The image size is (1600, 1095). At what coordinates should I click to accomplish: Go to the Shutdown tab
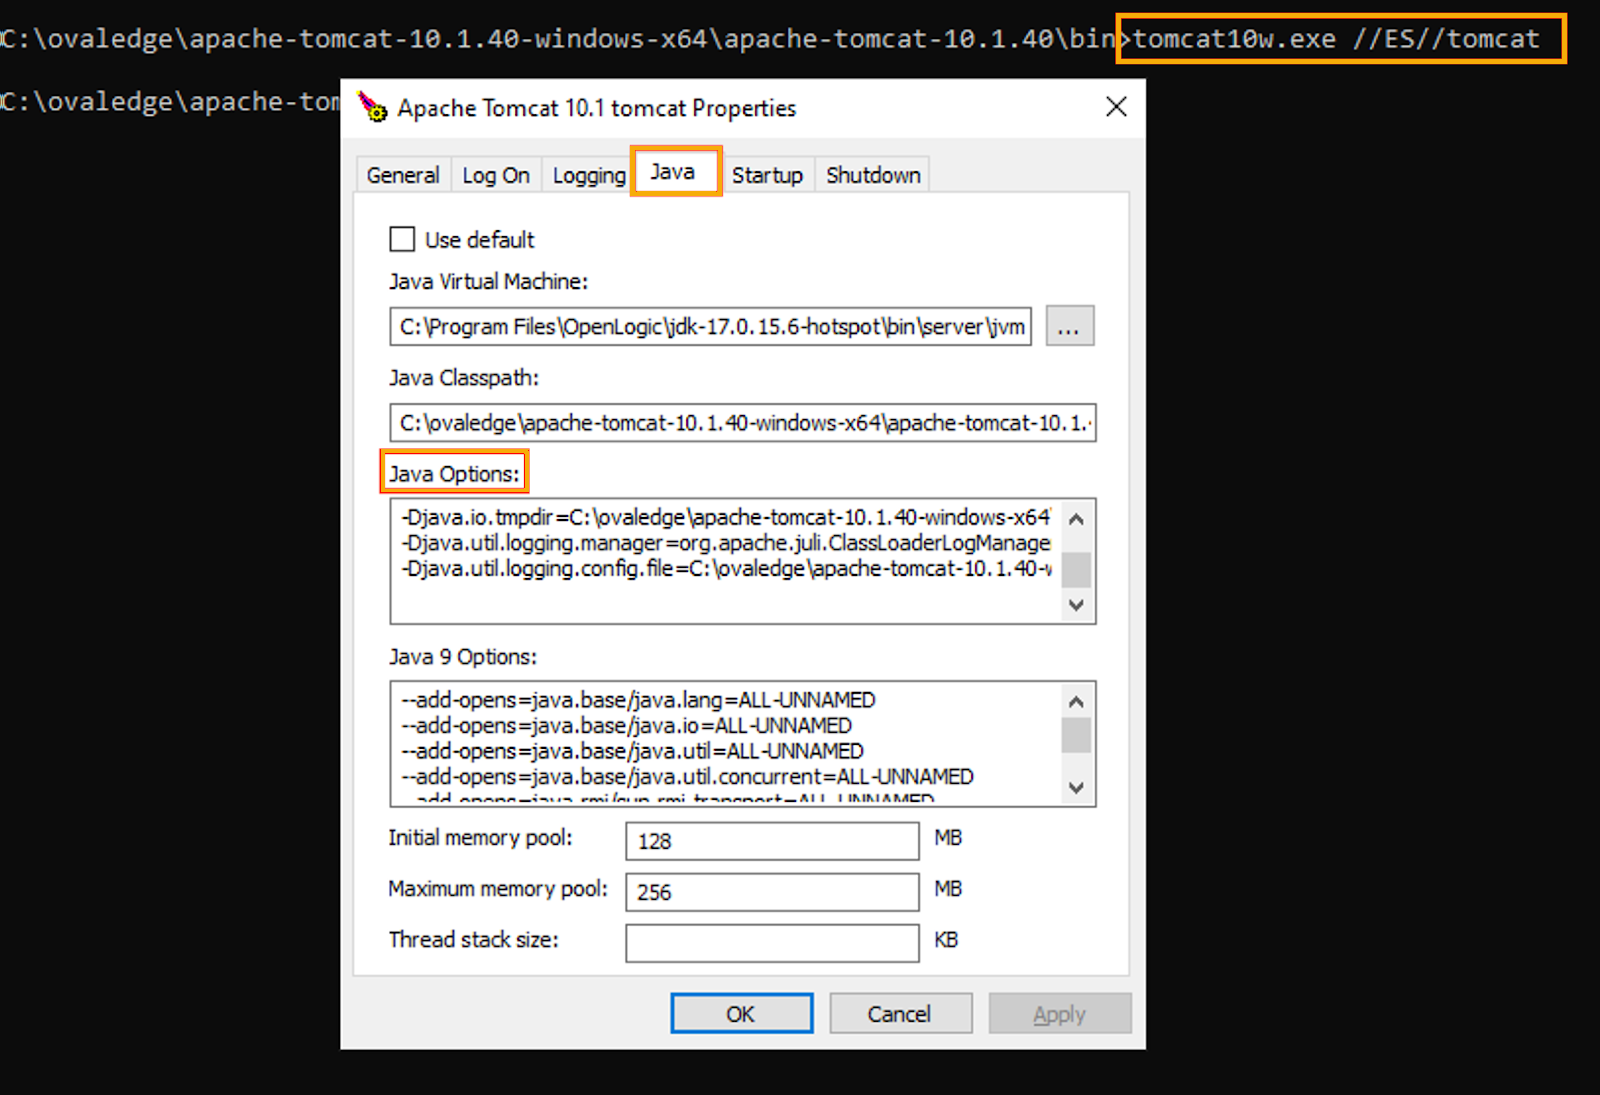872,176
